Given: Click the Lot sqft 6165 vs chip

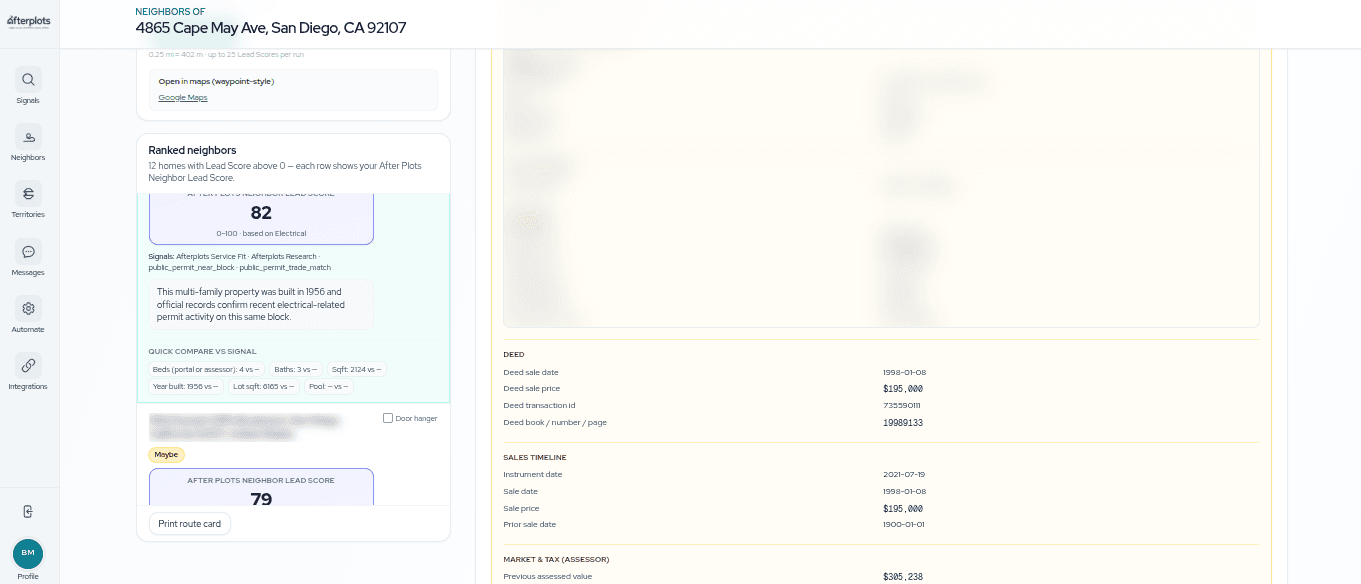Looking at the screenshot, I should [x=263, y=386].
